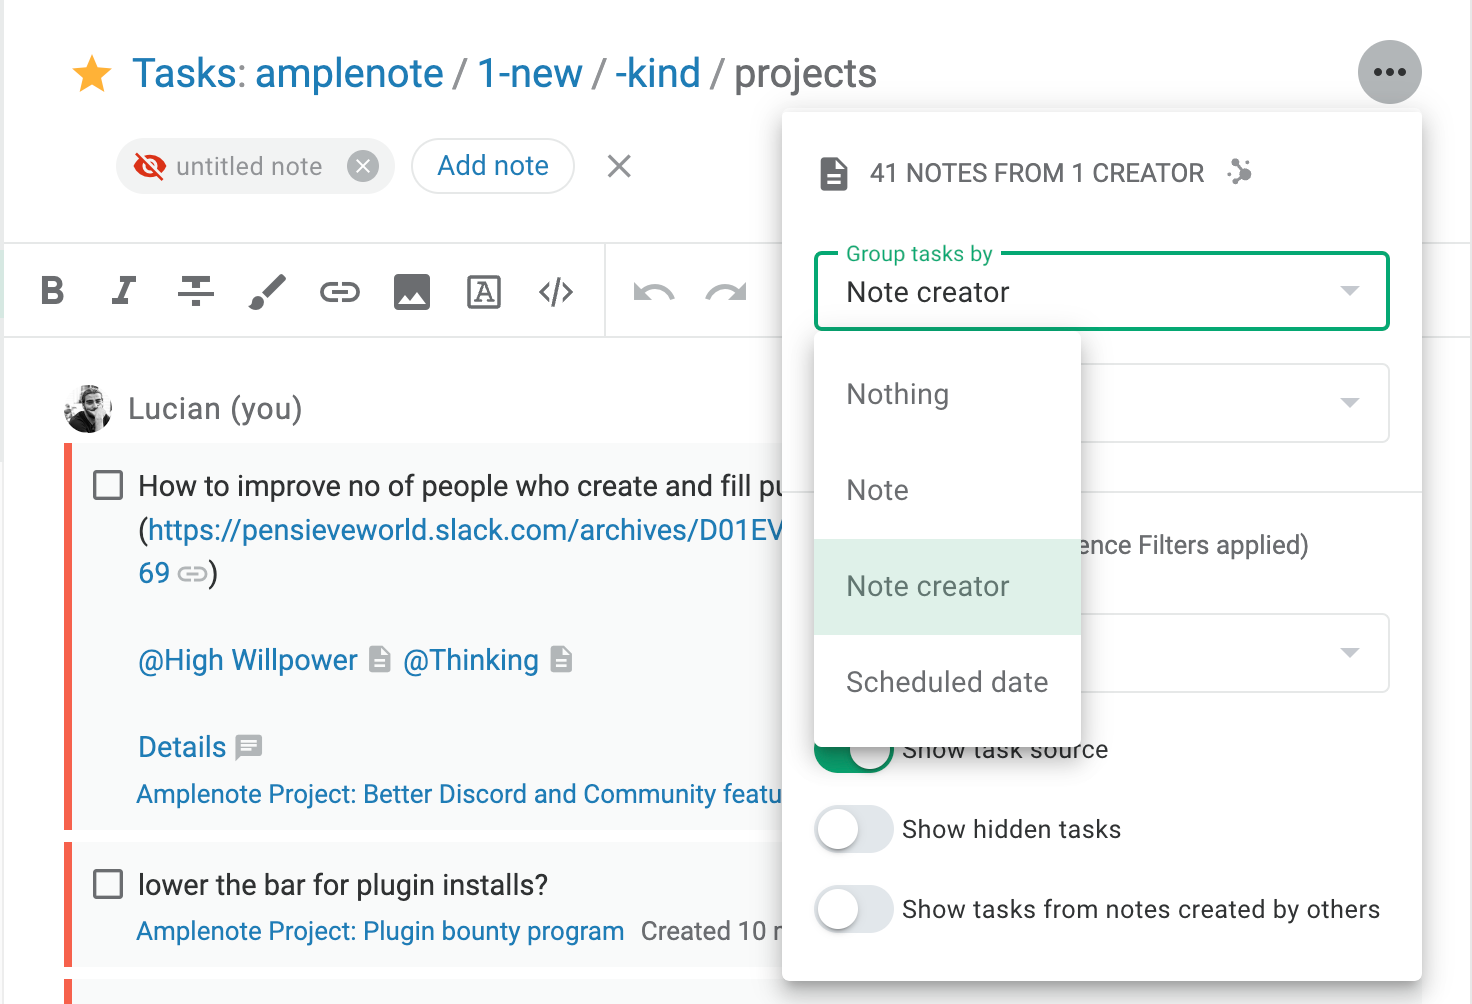Open Amplenote Project: Better Discord and Community link
Screen dimensions: 1472x1004
point(459,794)
